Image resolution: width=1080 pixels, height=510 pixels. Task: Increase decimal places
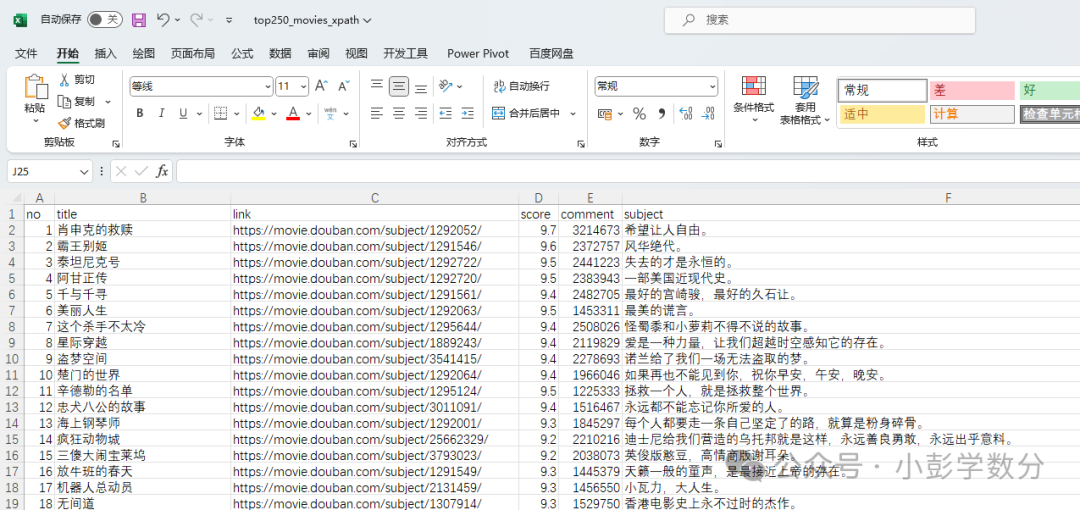(685, 114)
